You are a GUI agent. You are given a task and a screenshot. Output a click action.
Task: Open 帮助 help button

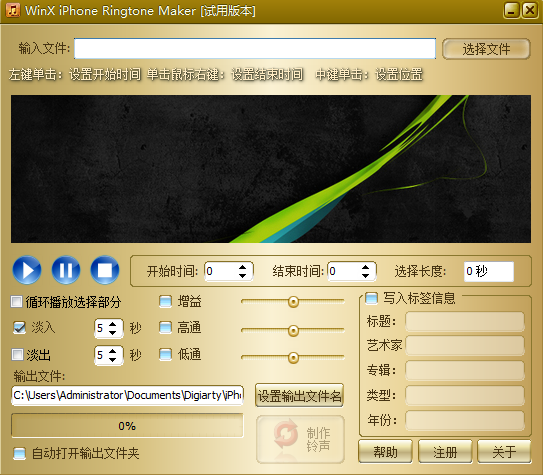point(385,451)
